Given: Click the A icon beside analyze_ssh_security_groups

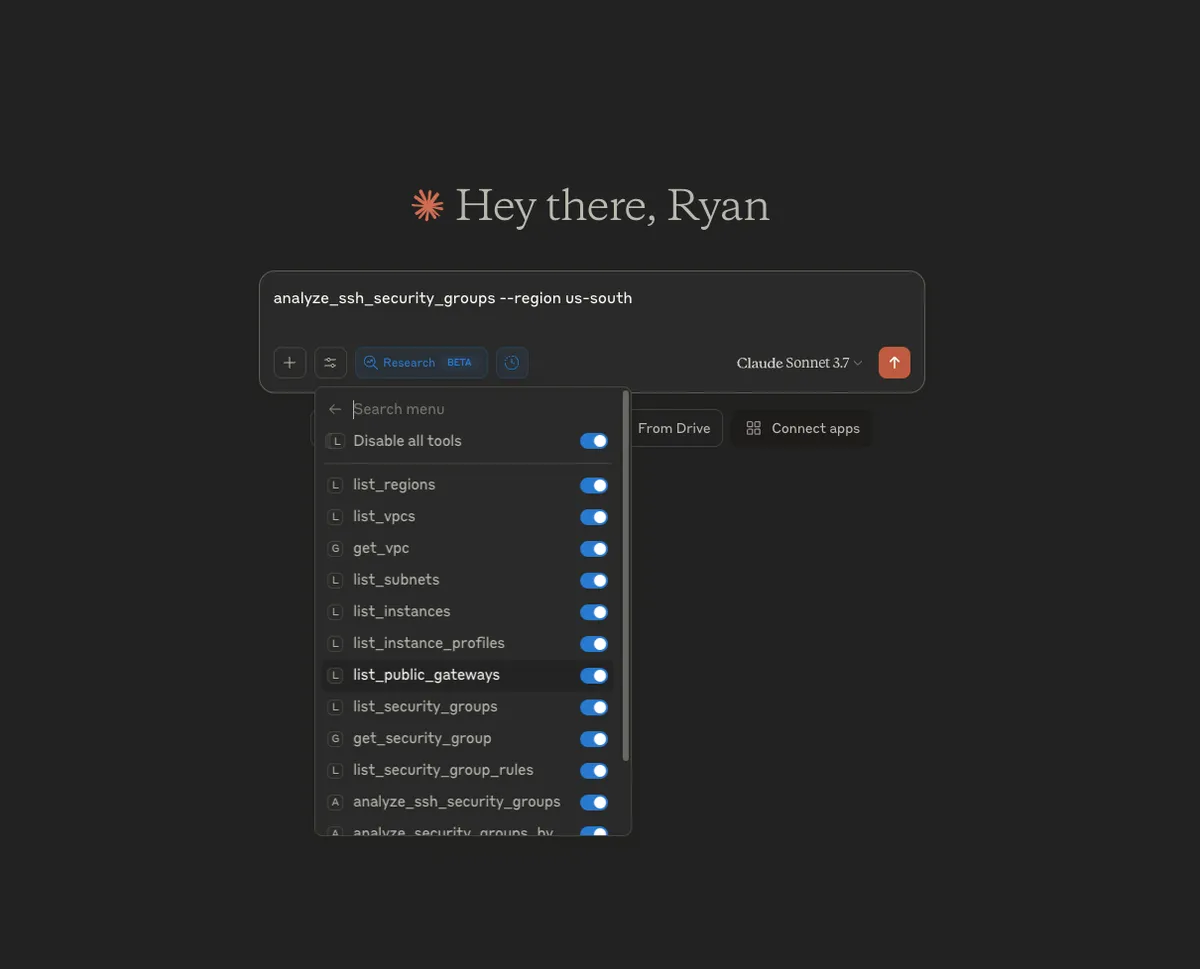Looking at the screenshot, I should pyautogui.click(x=336, y=802).
